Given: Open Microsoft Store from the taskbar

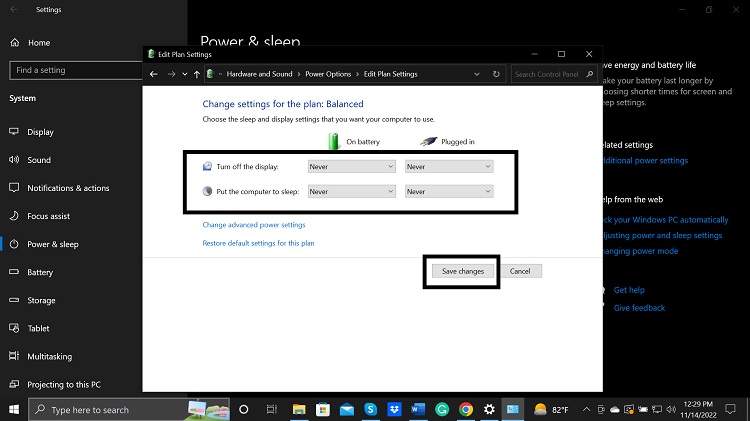Looking at the screenshot, I should click(x=322, y=409).
